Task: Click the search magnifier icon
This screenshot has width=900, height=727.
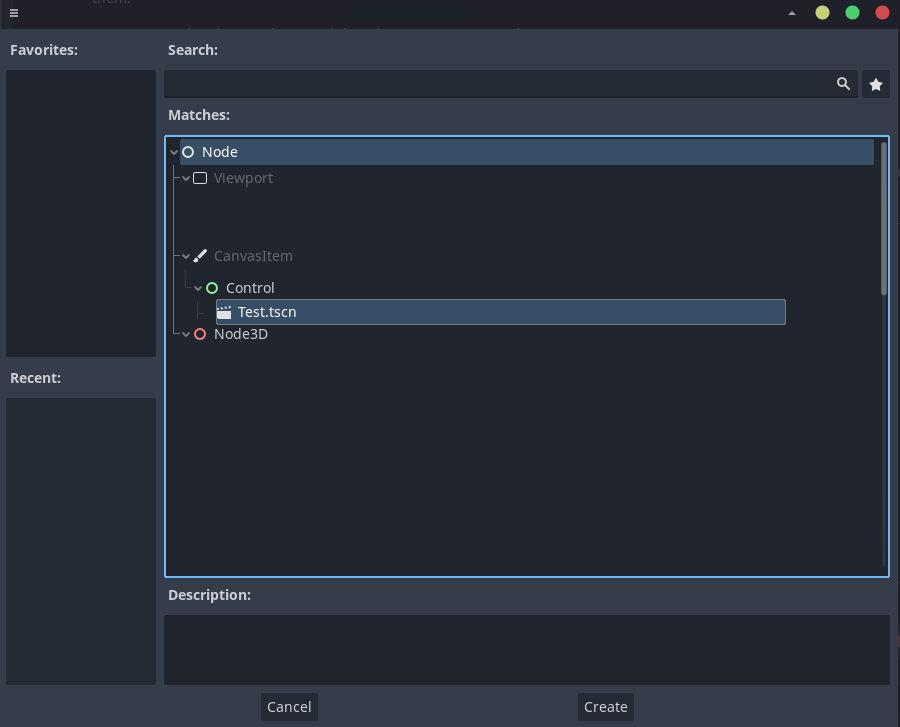Action: 843,84
